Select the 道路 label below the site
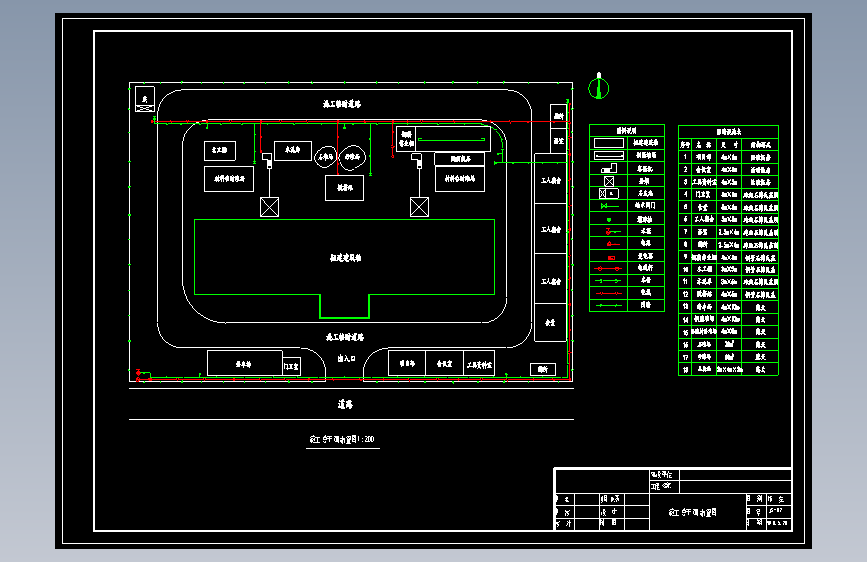This screenshot has height=562, width=867. (x=345, y=404)
